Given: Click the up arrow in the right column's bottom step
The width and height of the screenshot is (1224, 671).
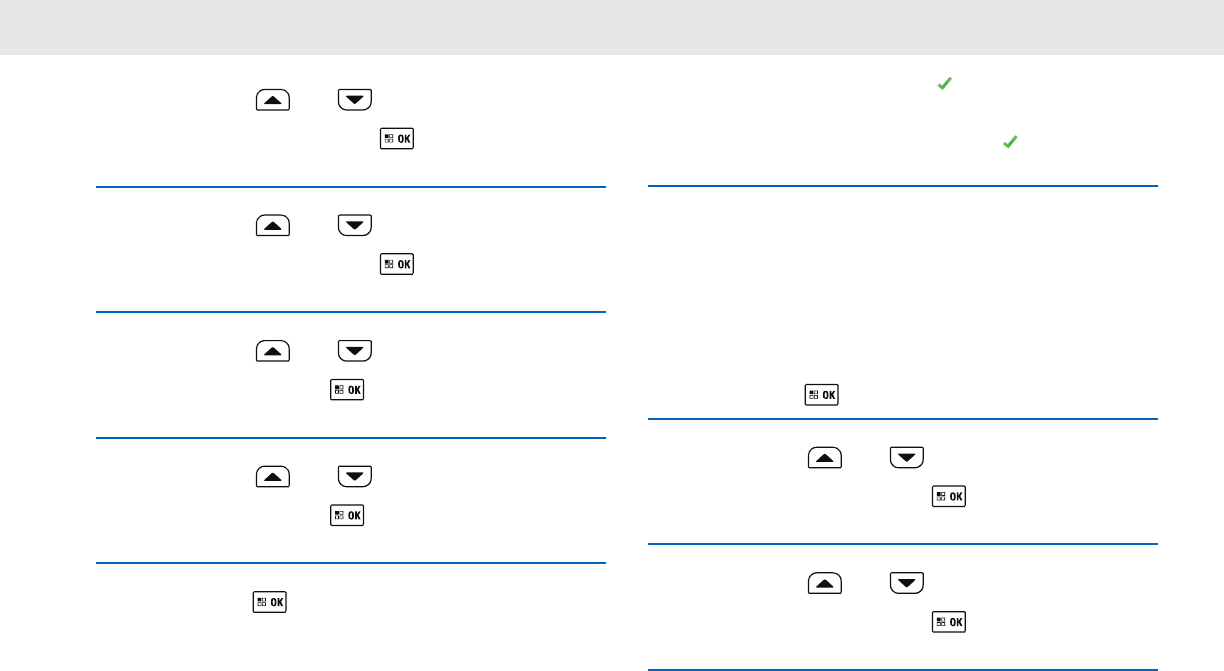Looking at the screenshot, I should [825, 584].
